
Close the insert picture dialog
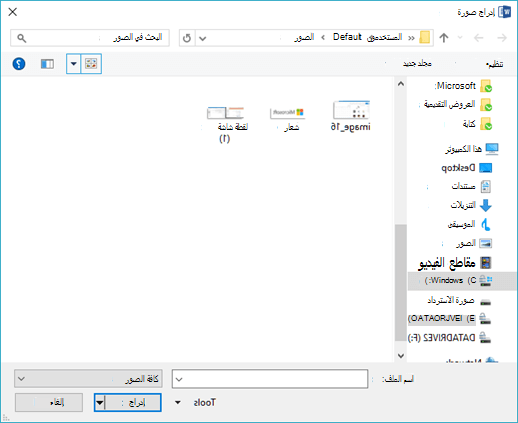click(13, 12)
